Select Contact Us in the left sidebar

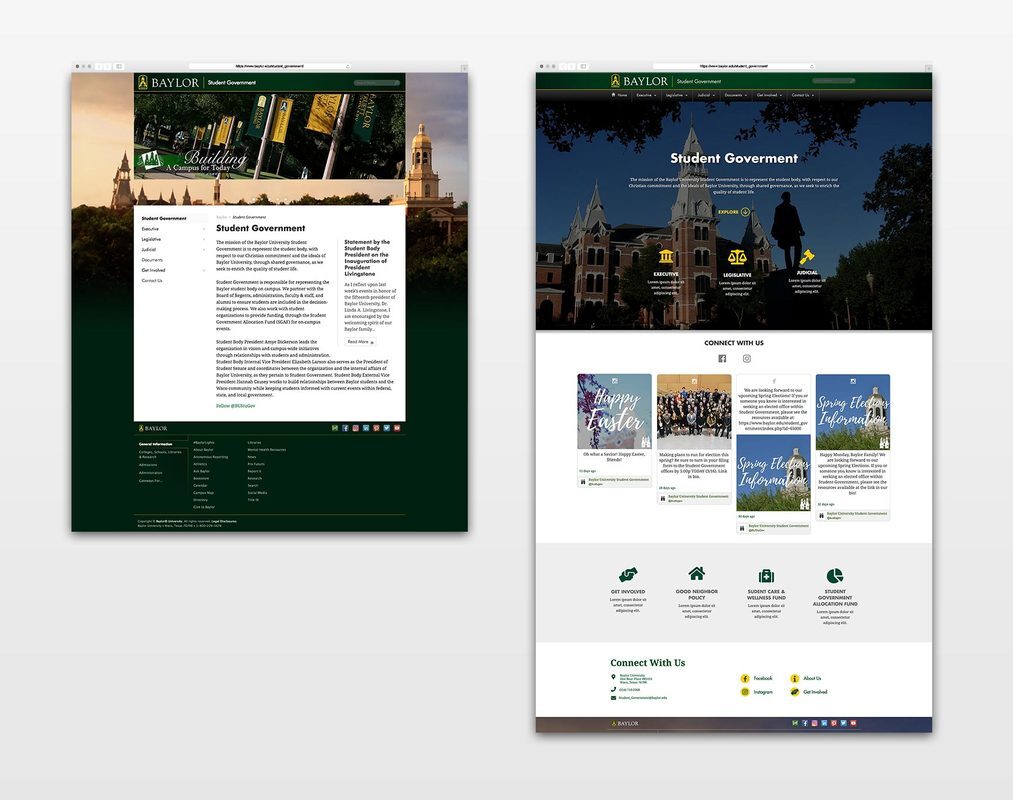(x=152, y=281)
